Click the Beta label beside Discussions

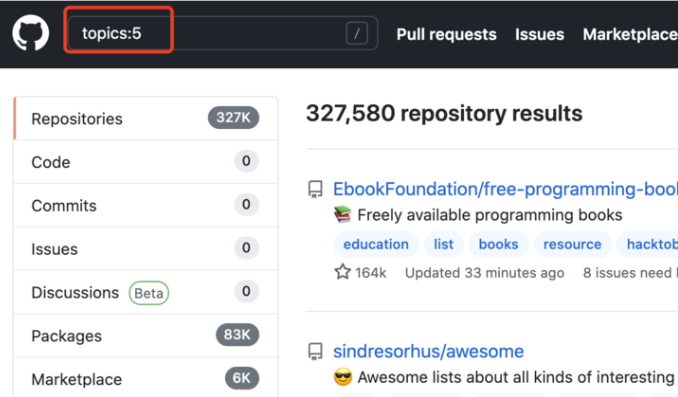pyautogui.click(x=149, y=293)
